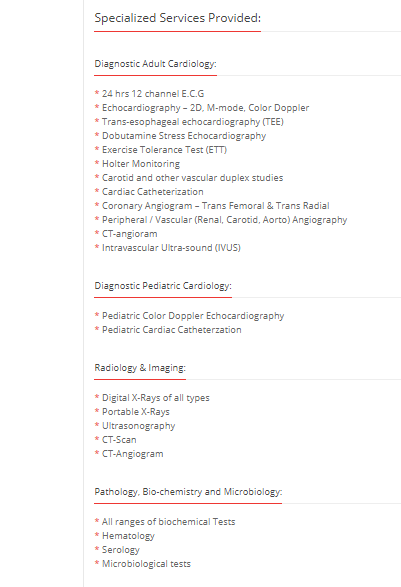Select the Holter Monitoring list item

[x=141, y=164]
